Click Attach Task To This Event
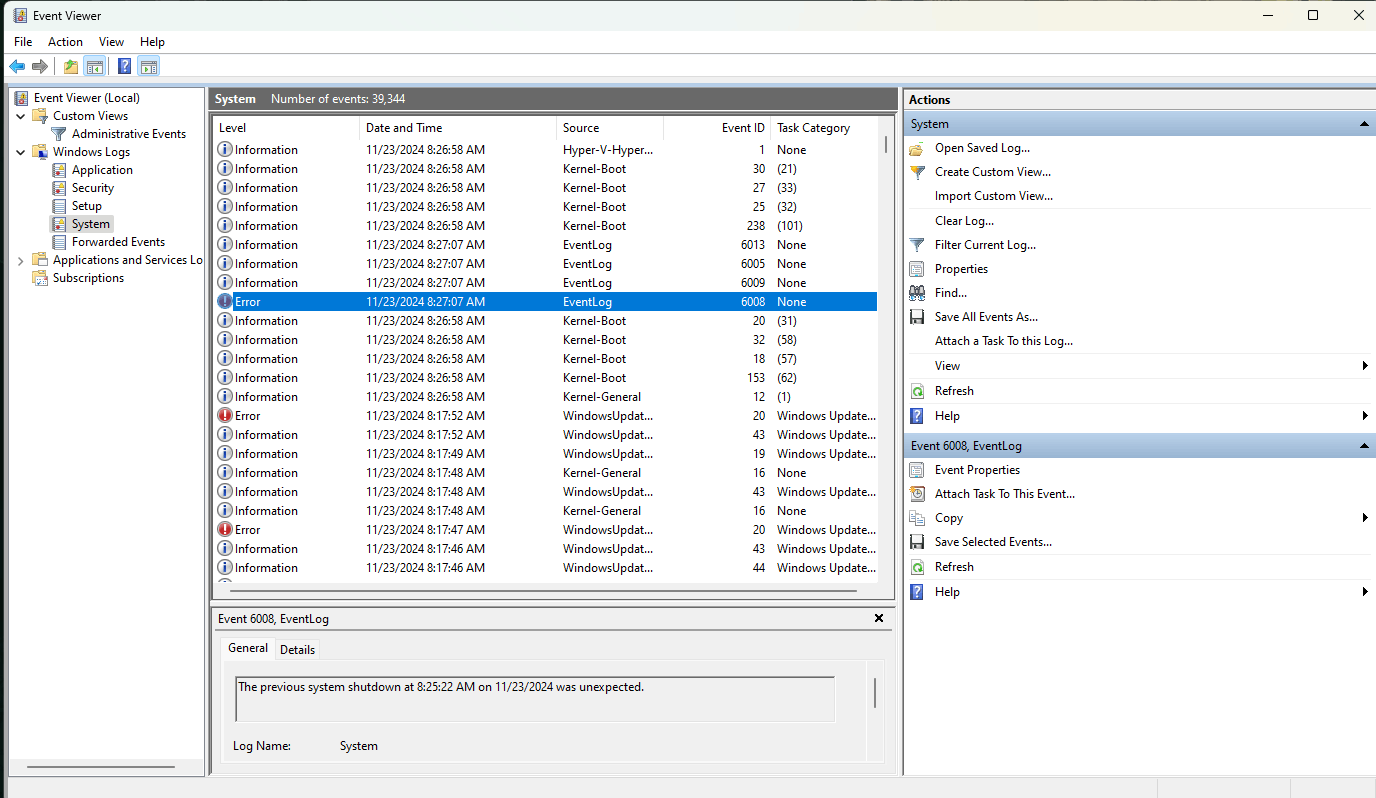The image size is (1376, 798). (x=1005, y=494)
